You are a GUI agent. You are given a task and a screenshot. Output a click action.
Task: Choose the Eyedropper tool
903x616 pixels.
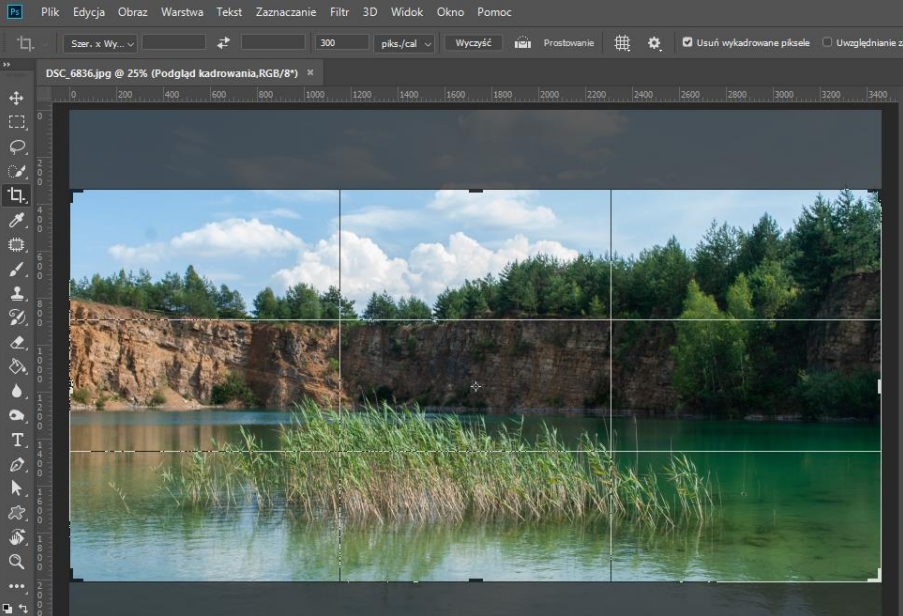17,220
